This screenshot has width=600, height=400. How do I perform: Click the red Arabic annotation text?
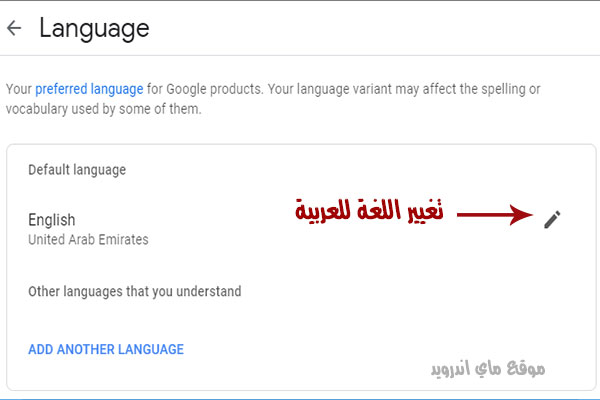(x=369, y=210)
